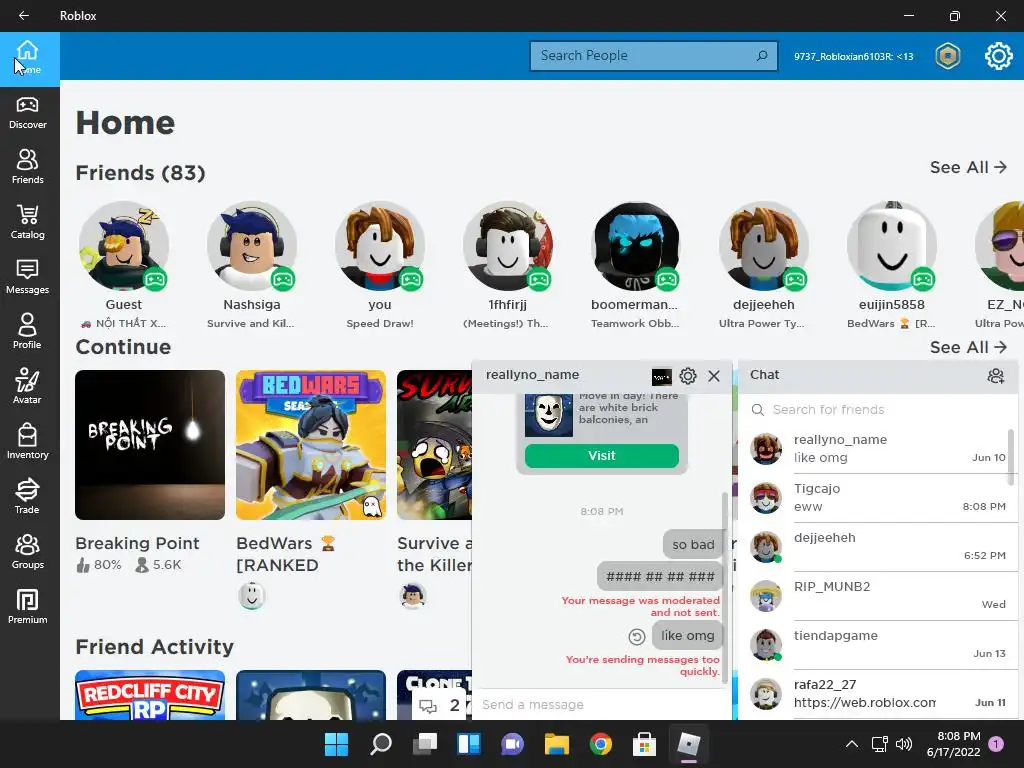Image resolution: width=1024 pixels, height=768 pixels.
Task: Click the Robux icon in header
Action: click(948, 56)
